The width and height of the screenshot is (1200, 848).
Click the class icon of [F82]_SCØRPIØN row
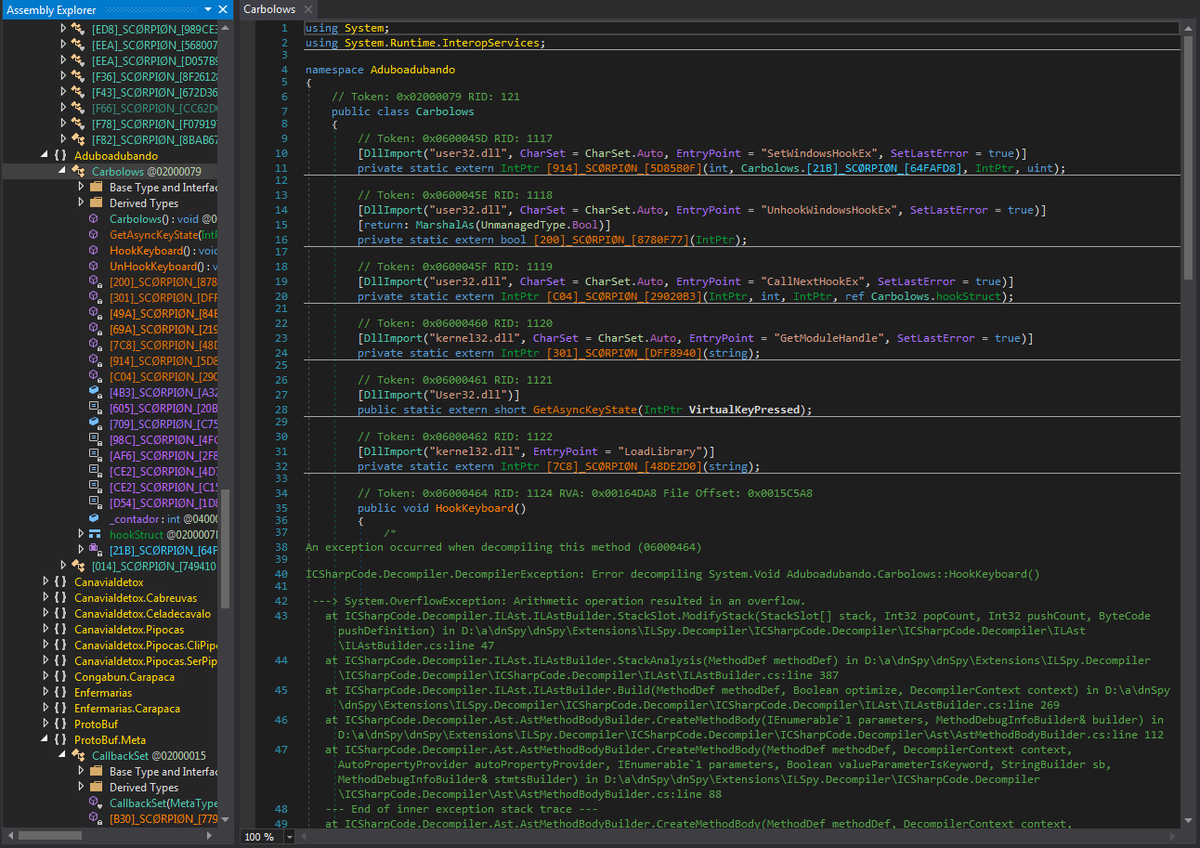tap(78, 140)
